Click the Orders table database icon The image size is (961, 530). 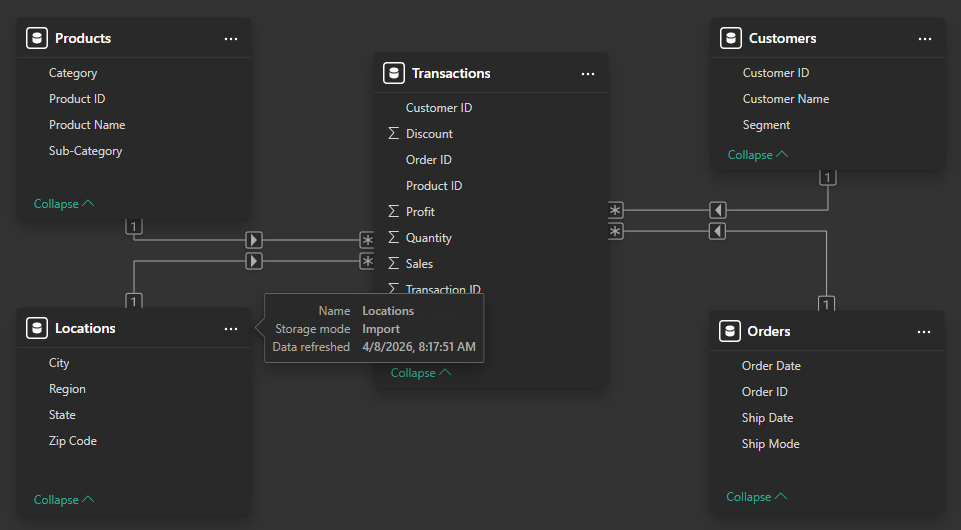(x=731, y=331)
